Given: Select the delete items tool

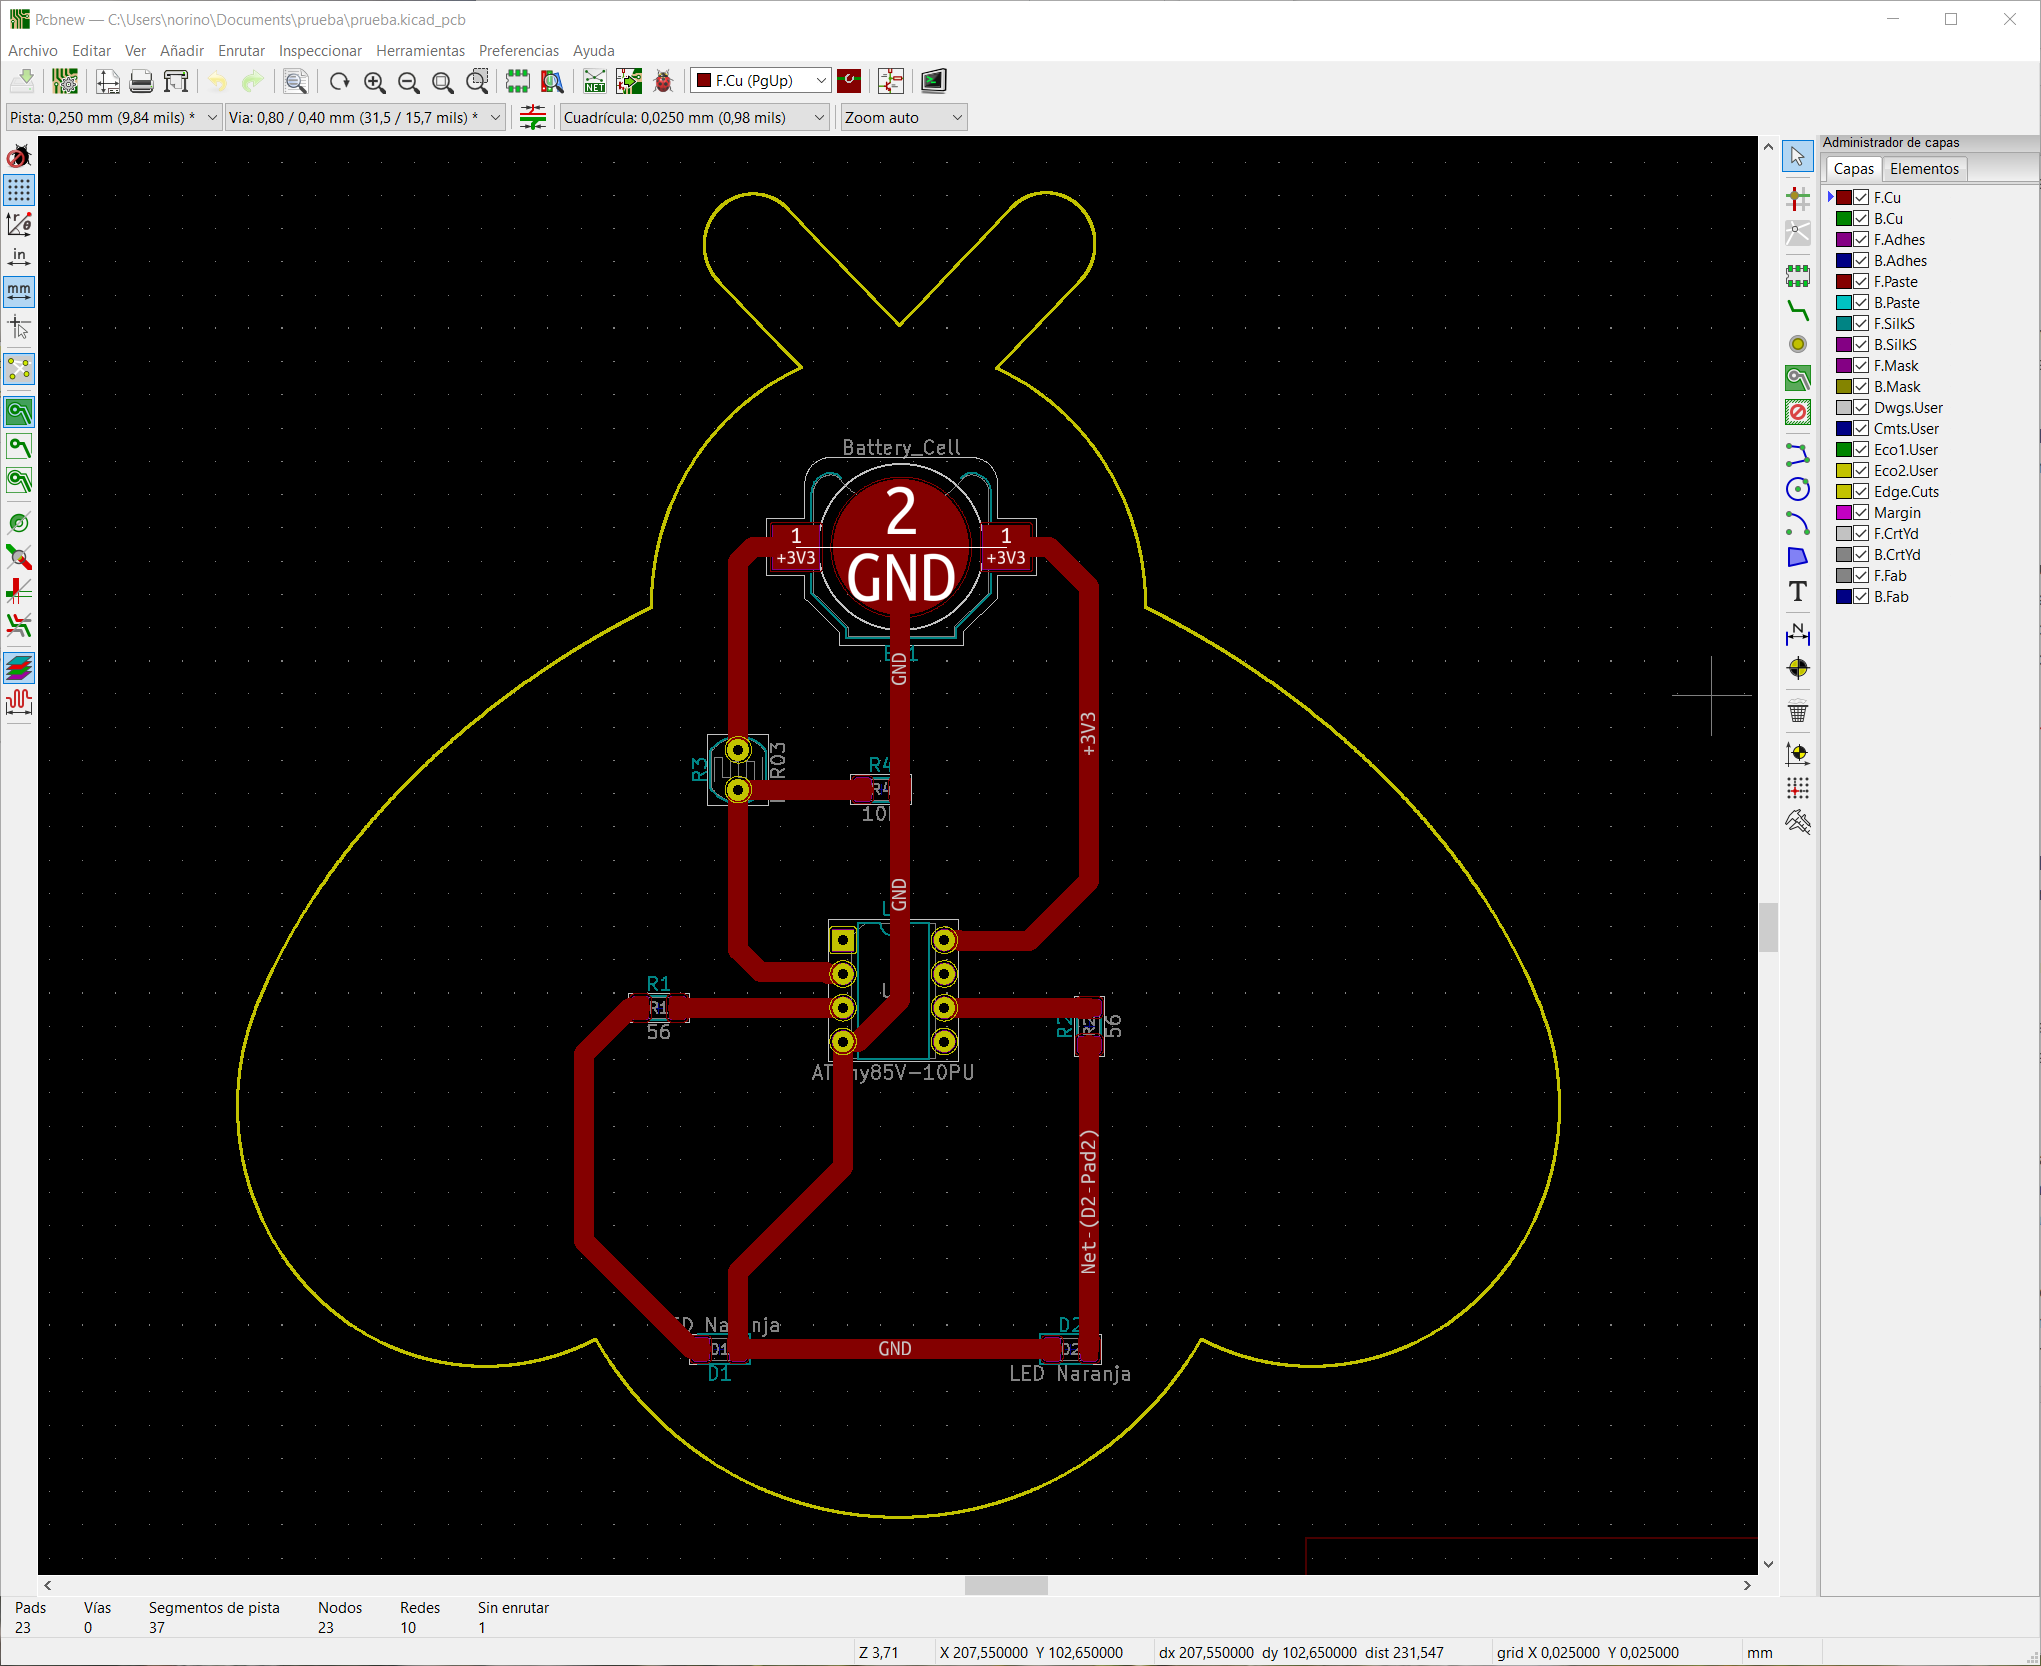Looking at the screenshot, I should click(x=1798, y=712).
